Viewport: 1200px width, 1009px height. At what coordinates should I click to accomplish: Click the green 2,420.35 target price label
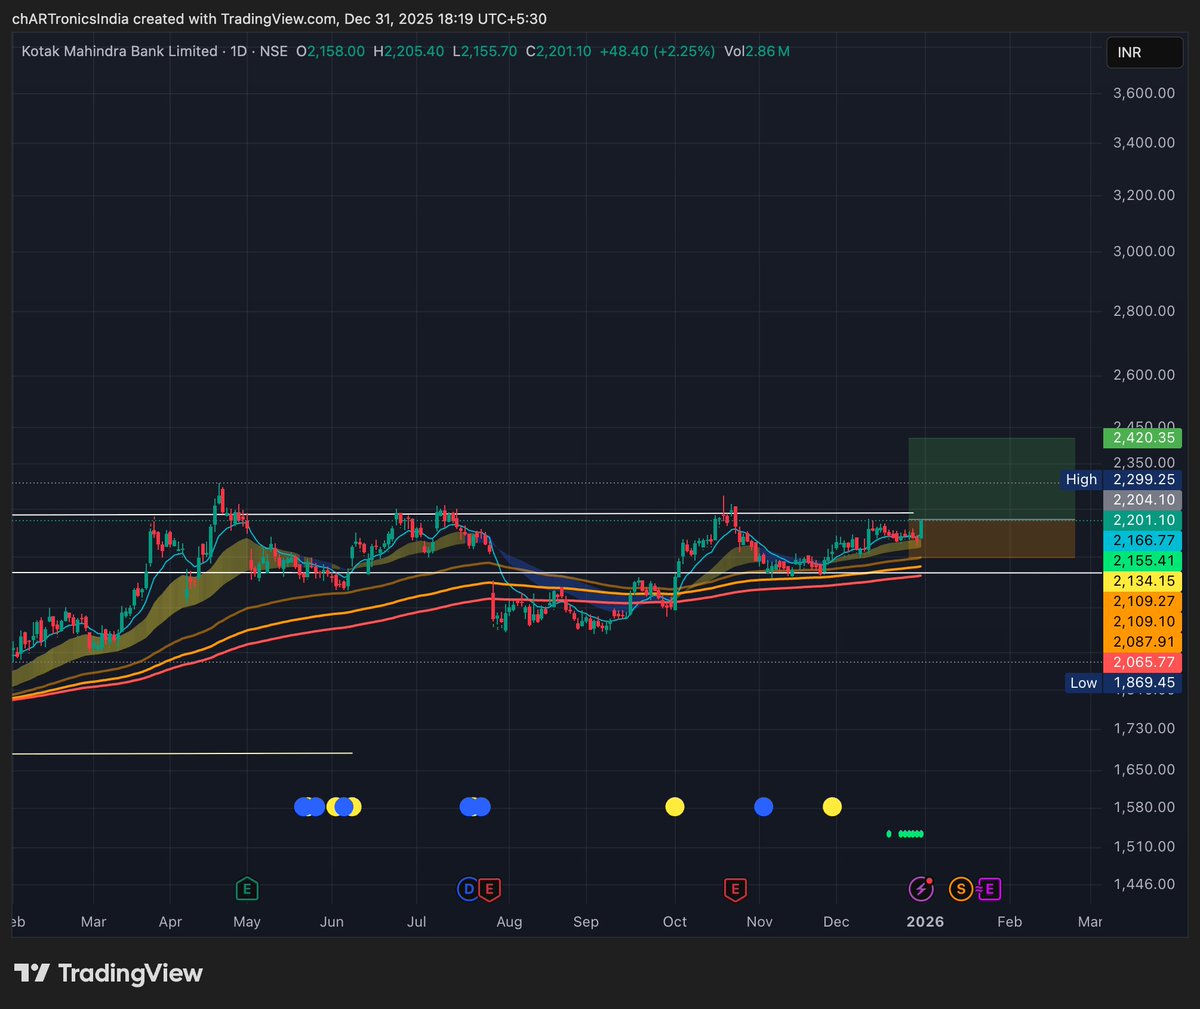click(x=1142, y=438)
